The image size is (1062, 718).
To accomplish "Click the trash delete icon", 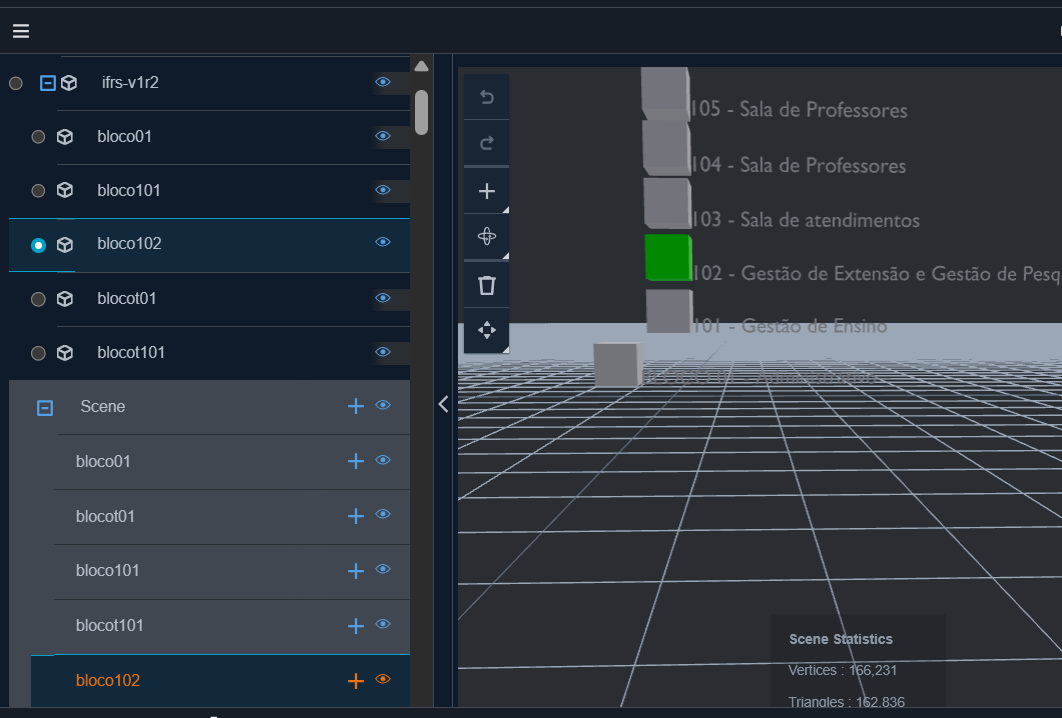I will pyautogui.click(x=487, y=285).
